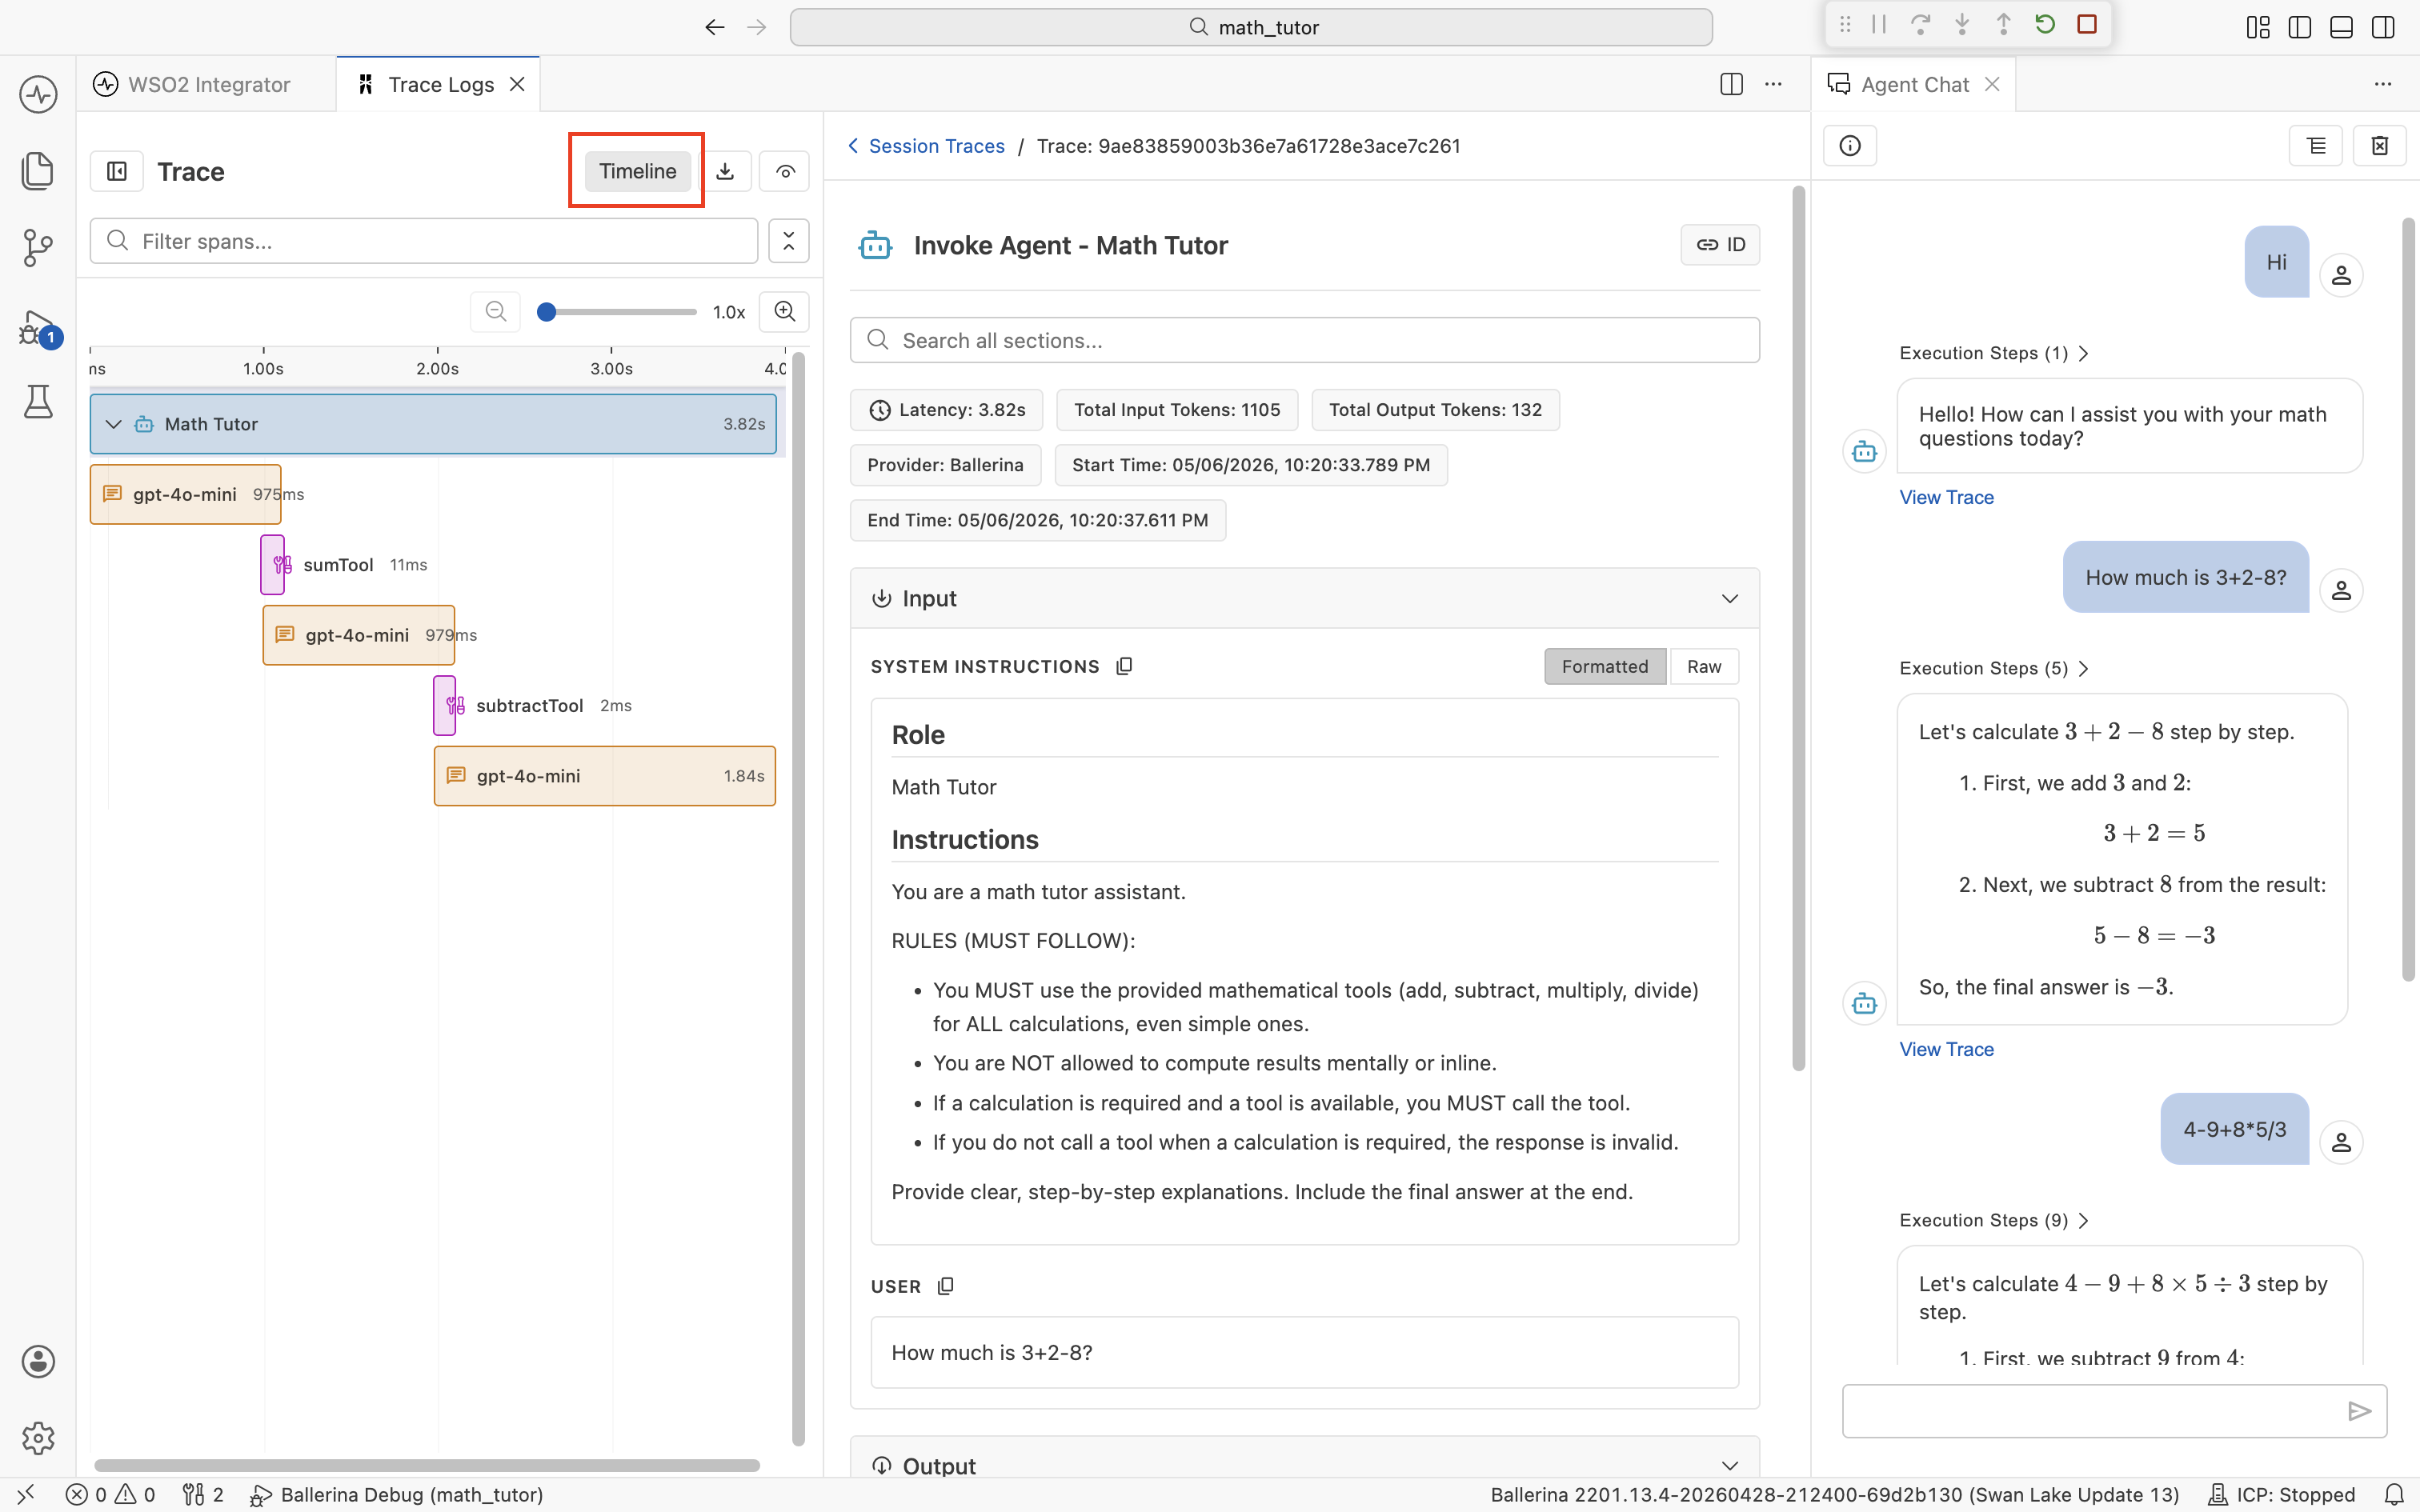Select the sumTool span
The width and height of the screenshot is (2420, 1512).
tap(272, 565)
